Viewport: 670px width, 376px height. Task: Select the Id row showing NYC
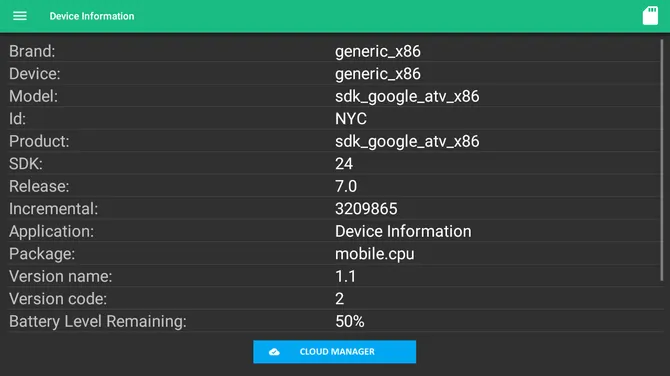point(335,119)
